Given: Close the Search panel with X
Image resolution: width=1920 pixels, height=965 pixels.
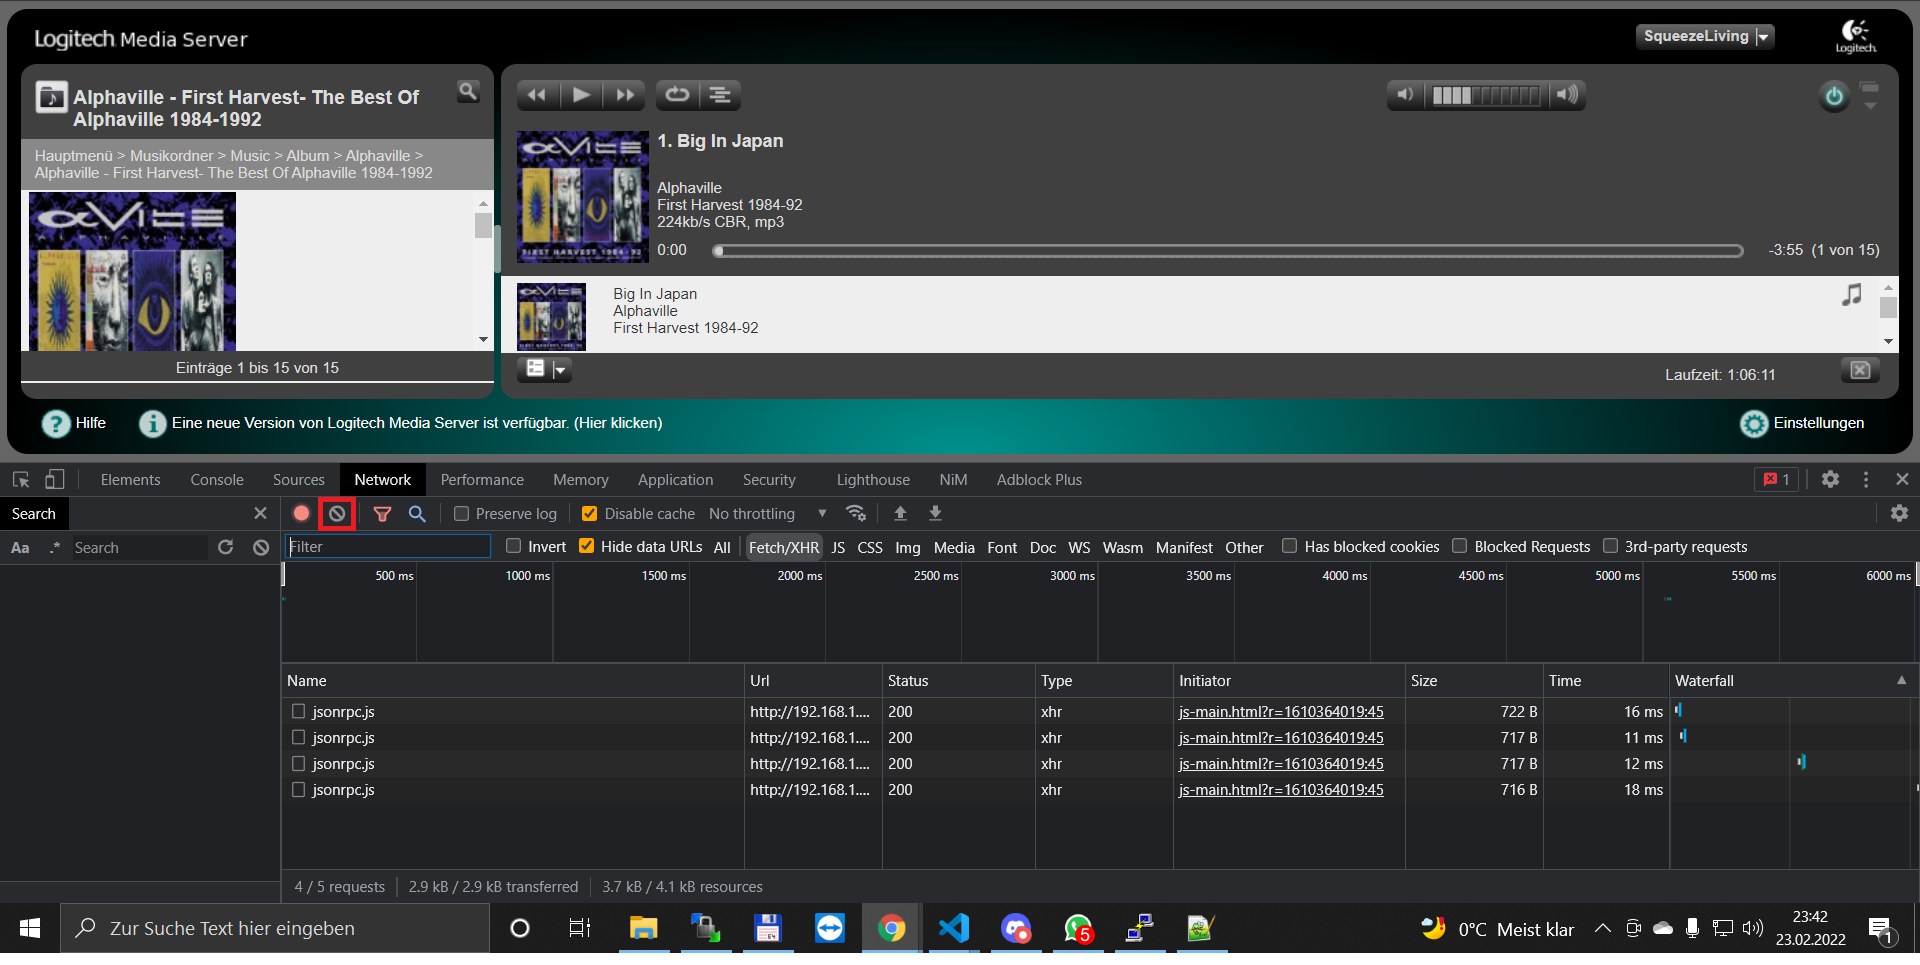Looking at the screenshot, I should tap(260, 514).
